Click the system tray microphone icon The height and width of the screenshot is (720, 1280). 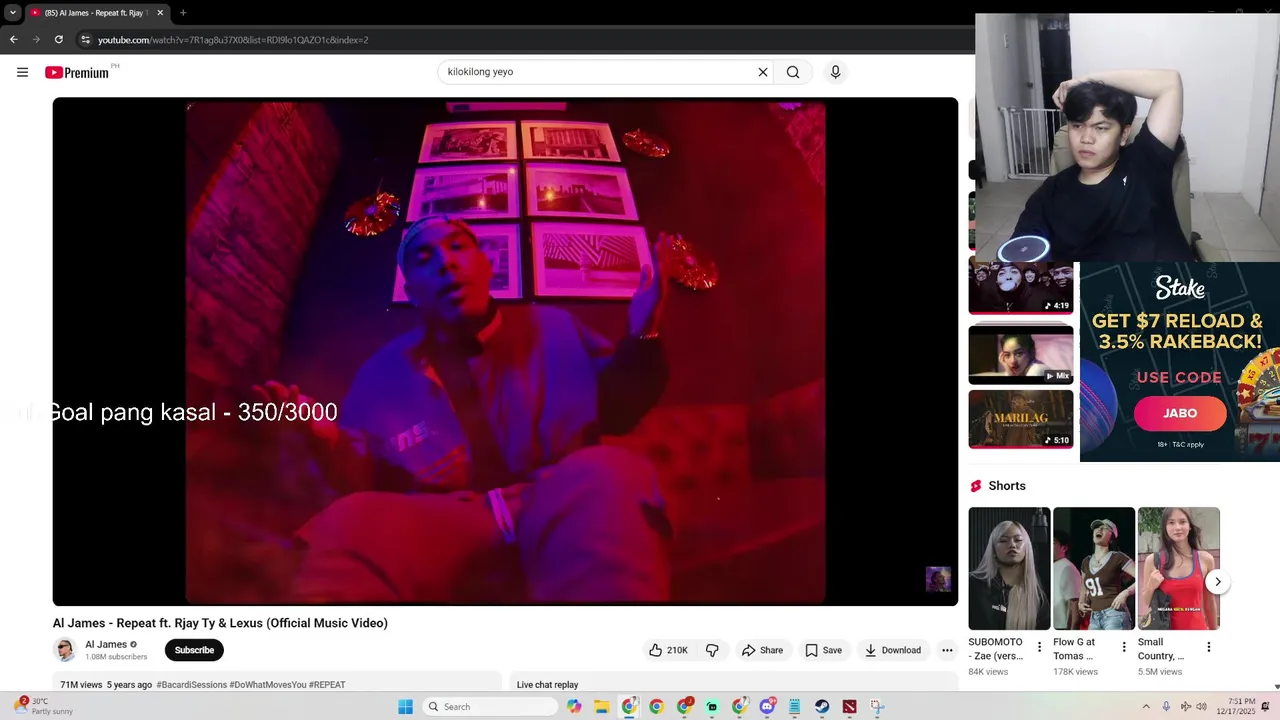pos(1166,707)
